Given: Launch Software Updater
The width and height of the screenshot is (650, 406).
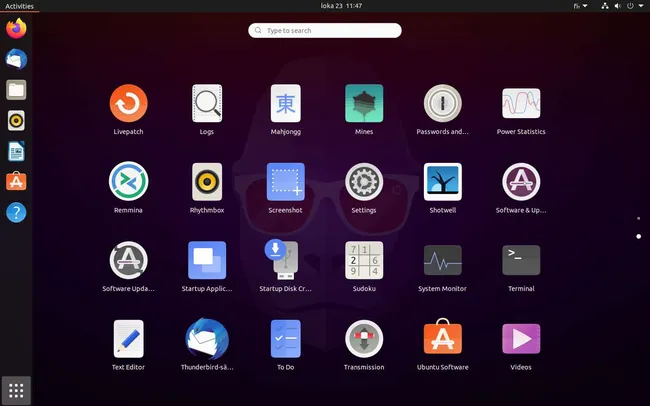Looking at the screenshot, I should coord(128,260).
